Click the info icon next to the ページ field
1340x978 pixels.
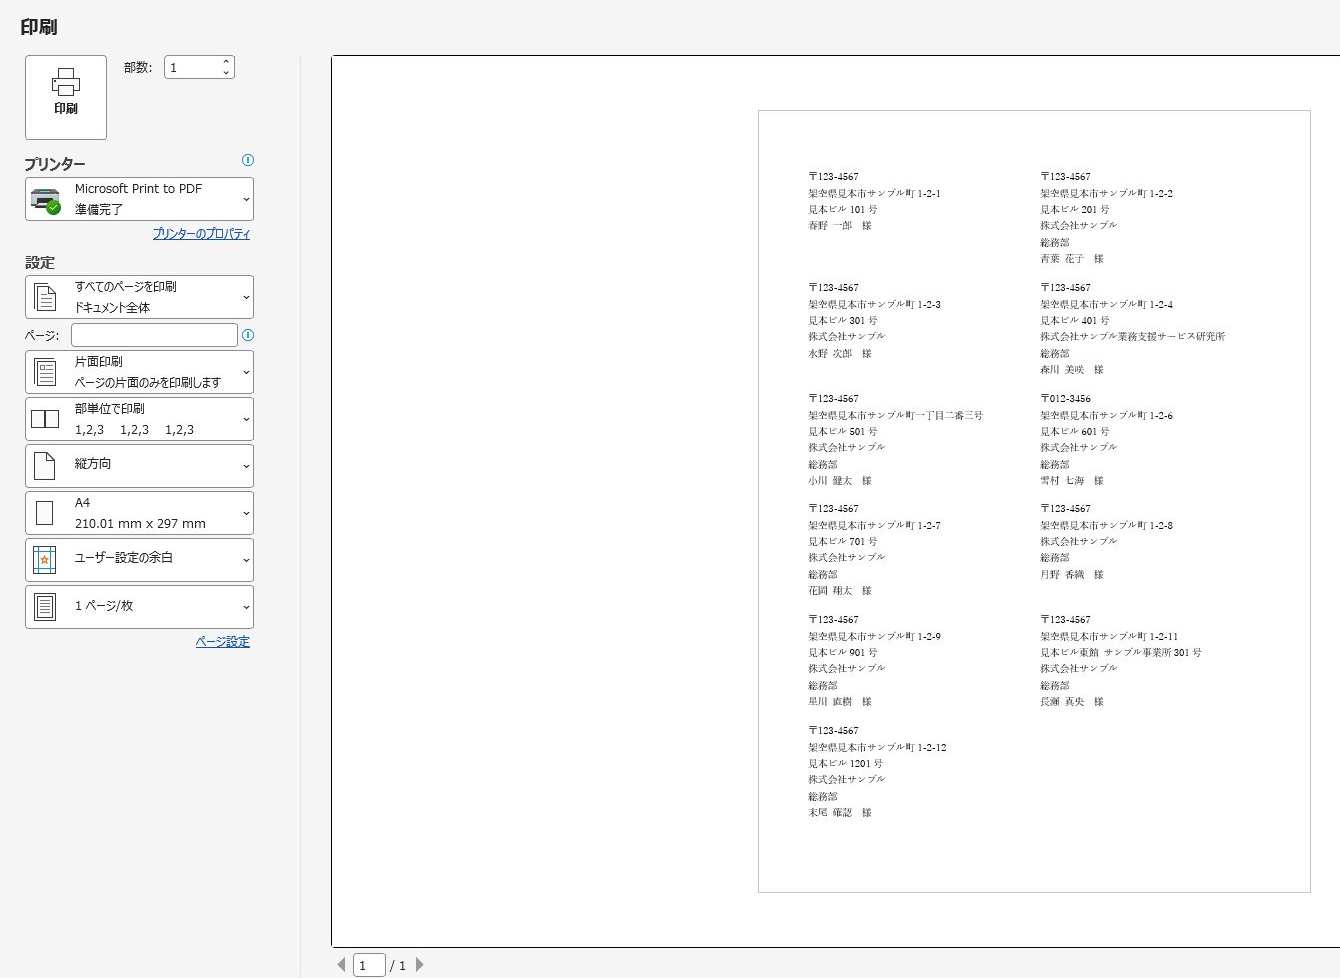pos(248,335)
